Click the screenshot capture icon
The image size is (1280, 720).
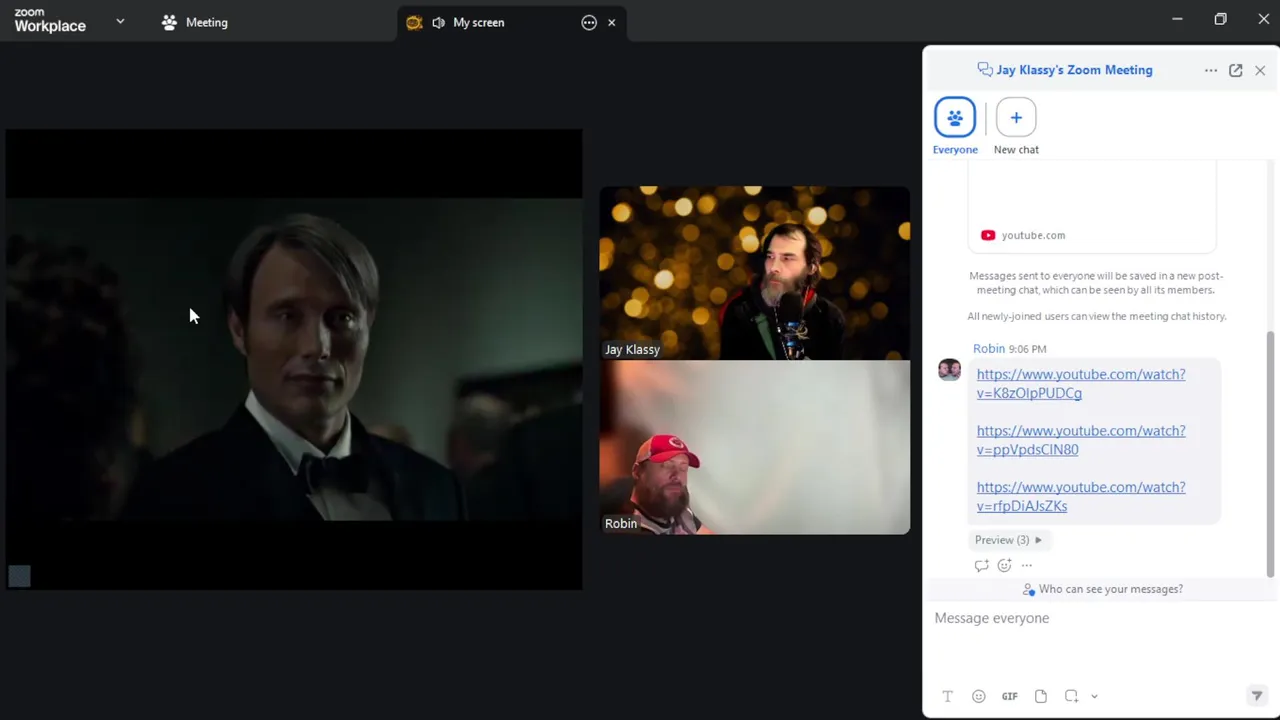pyautogui.click(x=1071, y=696)
